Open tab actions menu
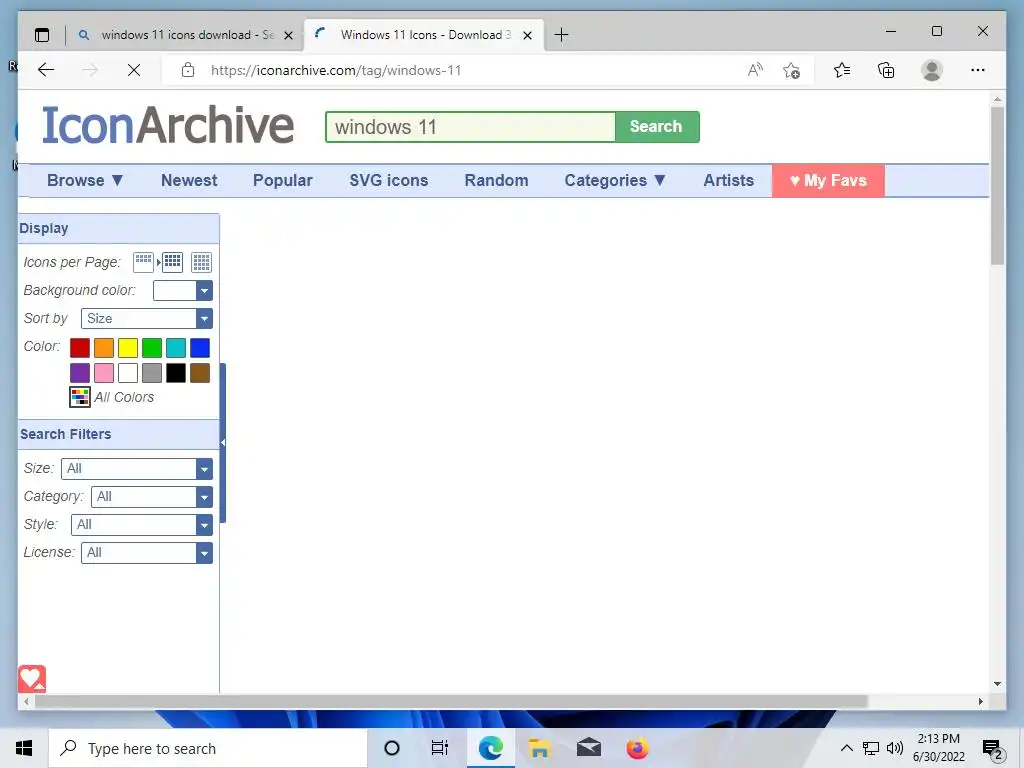1024x768 pixels. point(42,35)
